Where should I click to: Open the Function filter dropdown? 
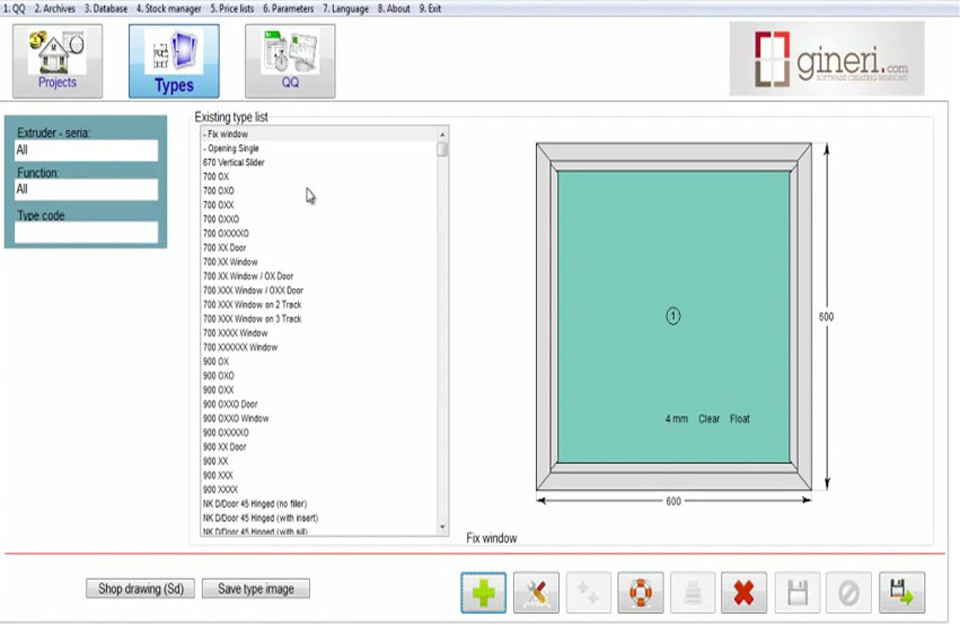tap(86, 190)
